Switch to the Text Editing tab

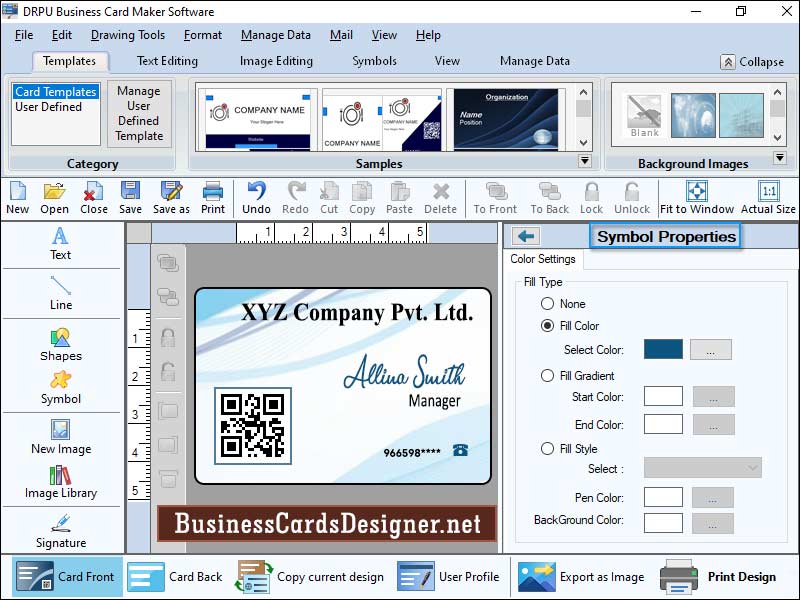tap(166, 60)
